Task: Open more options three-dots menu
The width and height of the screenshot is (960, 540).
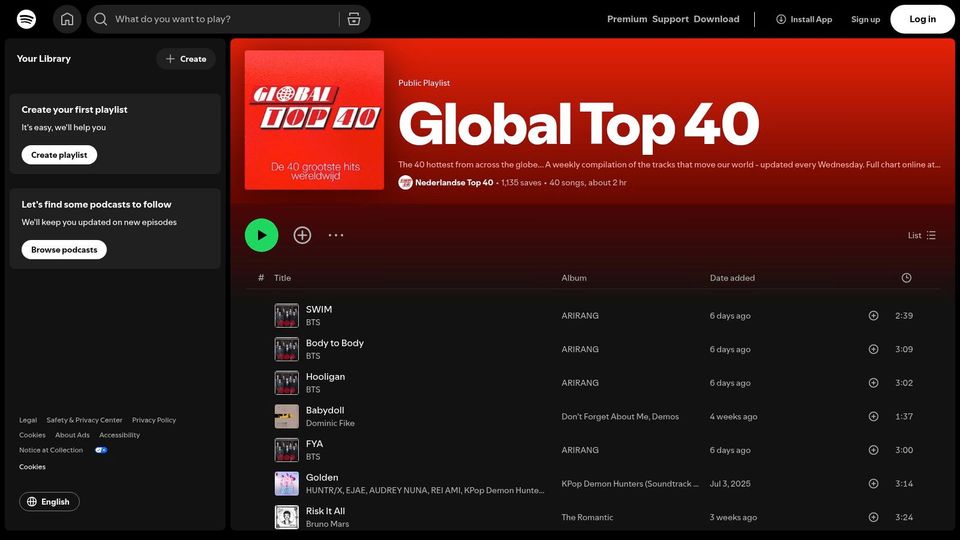Action: (x=336, y=235)
